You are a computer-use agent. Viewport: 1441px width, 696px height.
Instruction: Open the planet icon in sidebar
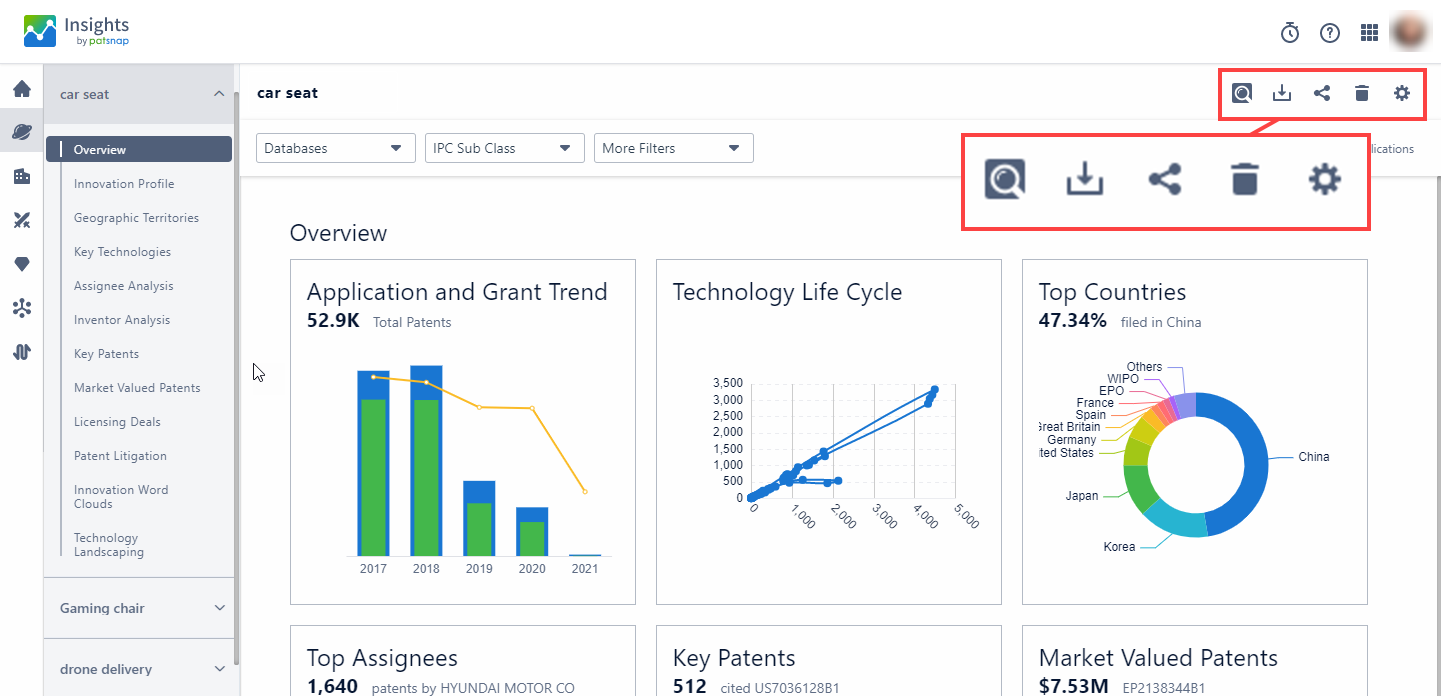pos(21,132)
